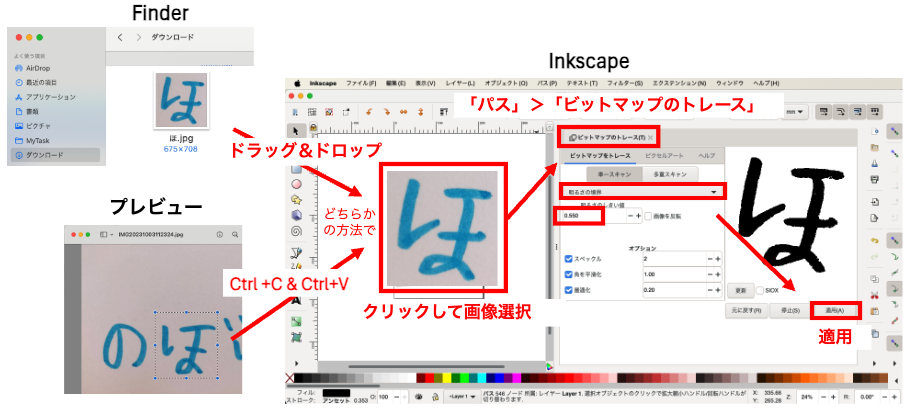
Task: Click the Select All icon in Inkscape toolbar
Action: coord(296,112)
